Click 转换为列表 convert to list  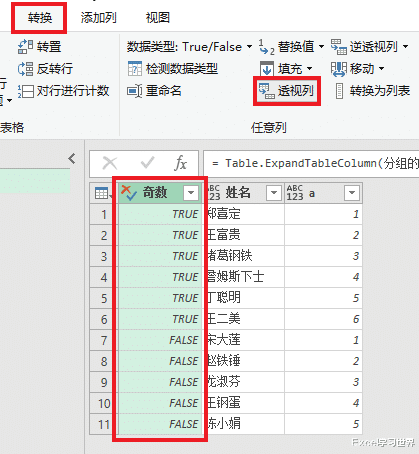click(x=373, y=91)
